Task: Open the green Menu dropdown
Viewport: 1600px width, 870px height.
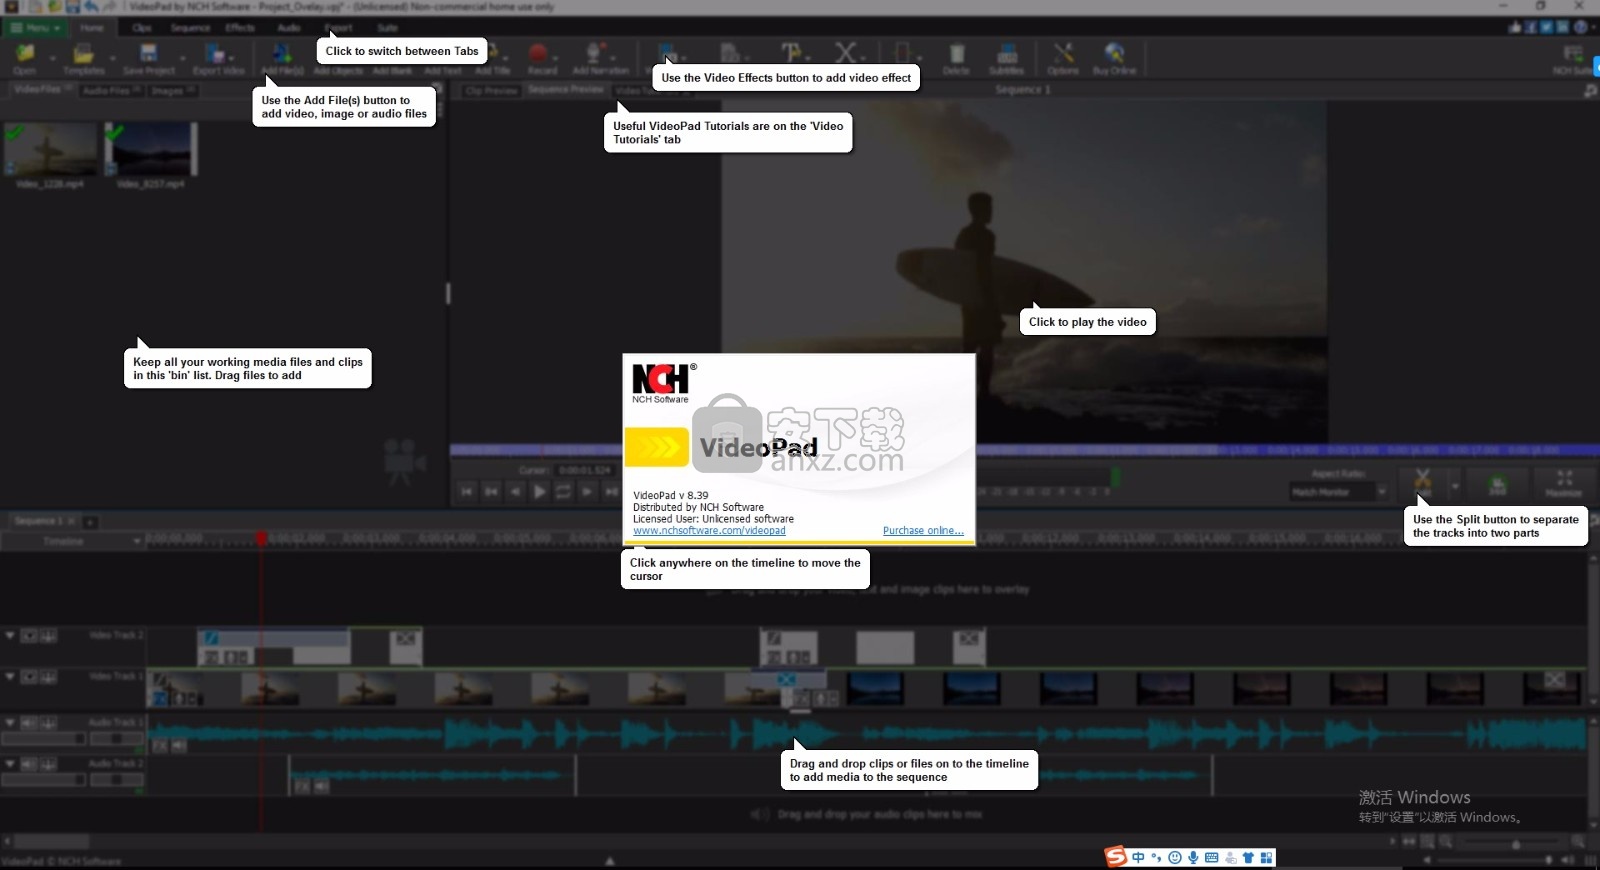Action: click(36, 28)
